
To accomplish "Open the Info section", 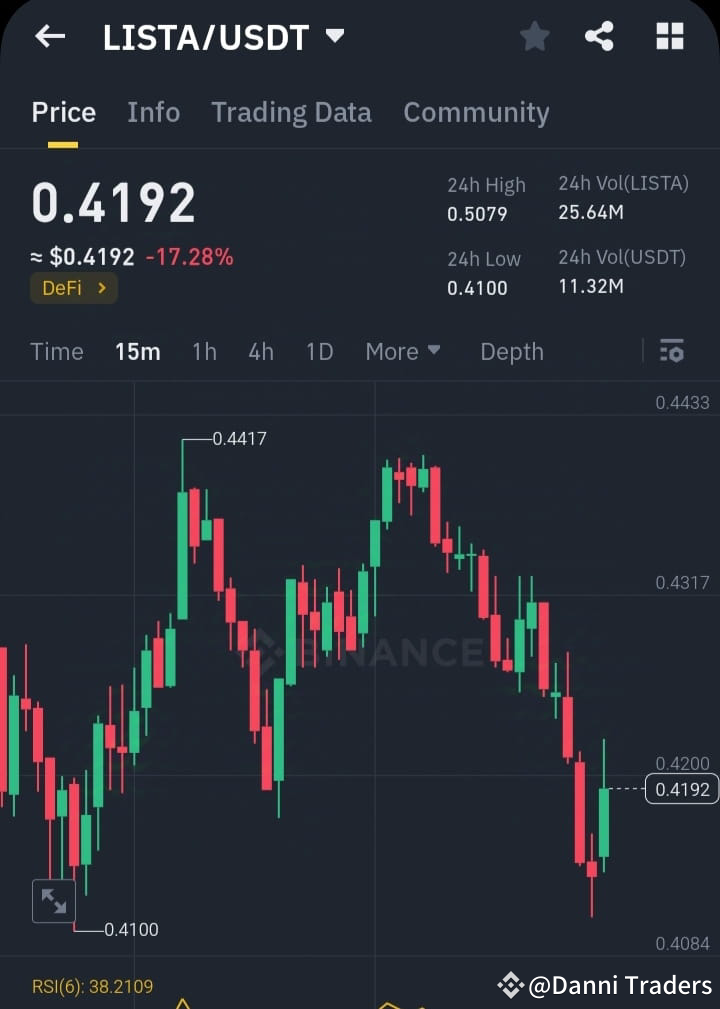I will coord(153,112).
